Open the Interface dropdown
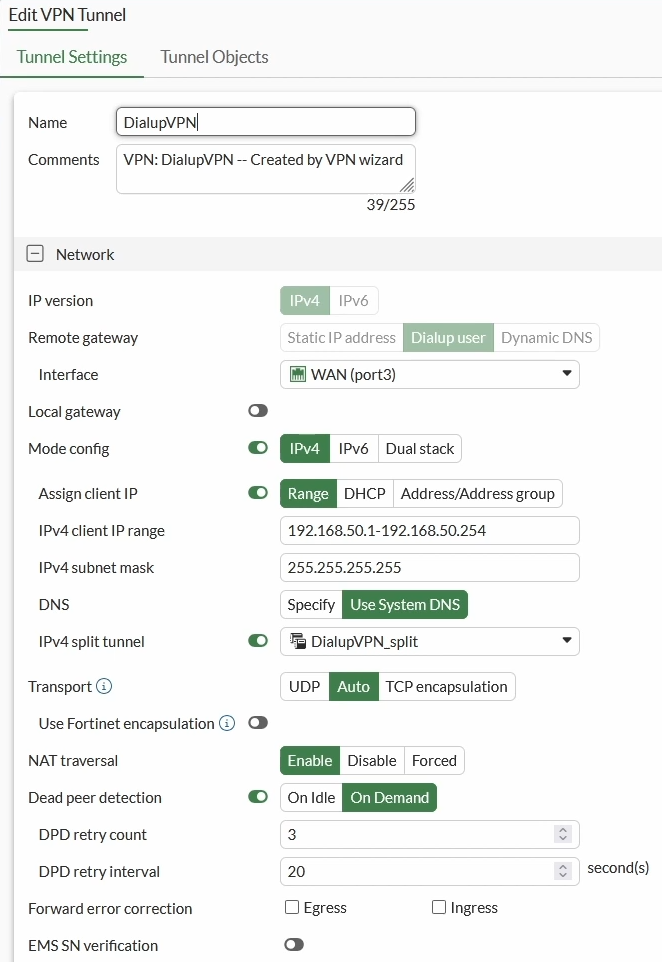The width and height of the screenshot is (662, 962). [x=429, y=374]
